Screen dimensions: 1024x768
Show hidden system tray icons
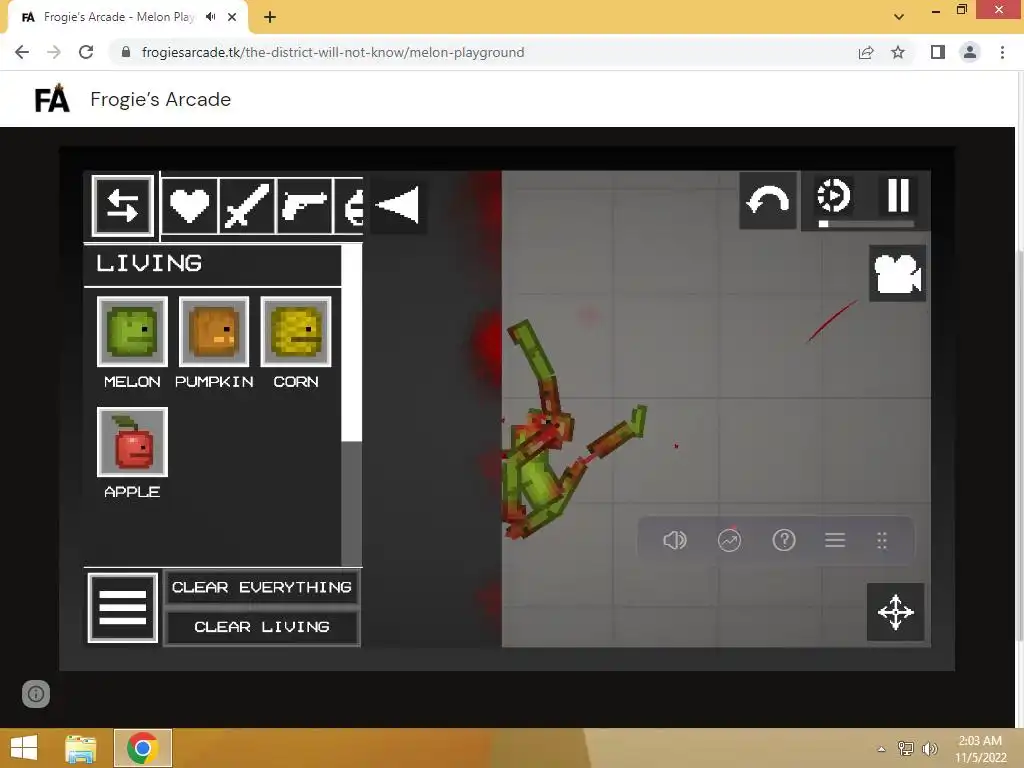(881, 749)
